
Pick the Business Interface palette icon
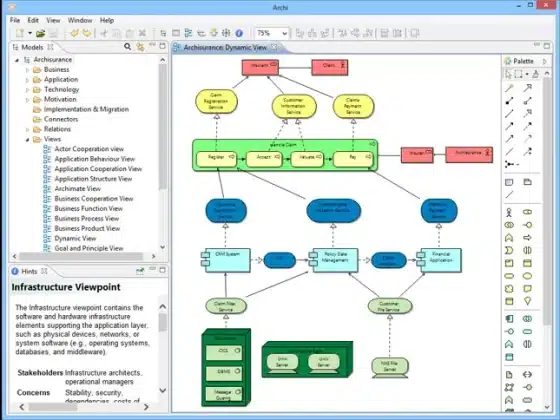click(527, 225)
